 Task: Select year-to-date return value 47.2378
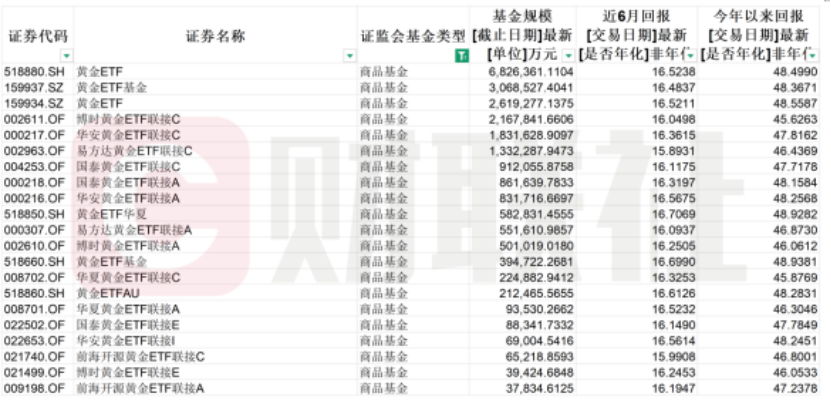coord(795,388)
